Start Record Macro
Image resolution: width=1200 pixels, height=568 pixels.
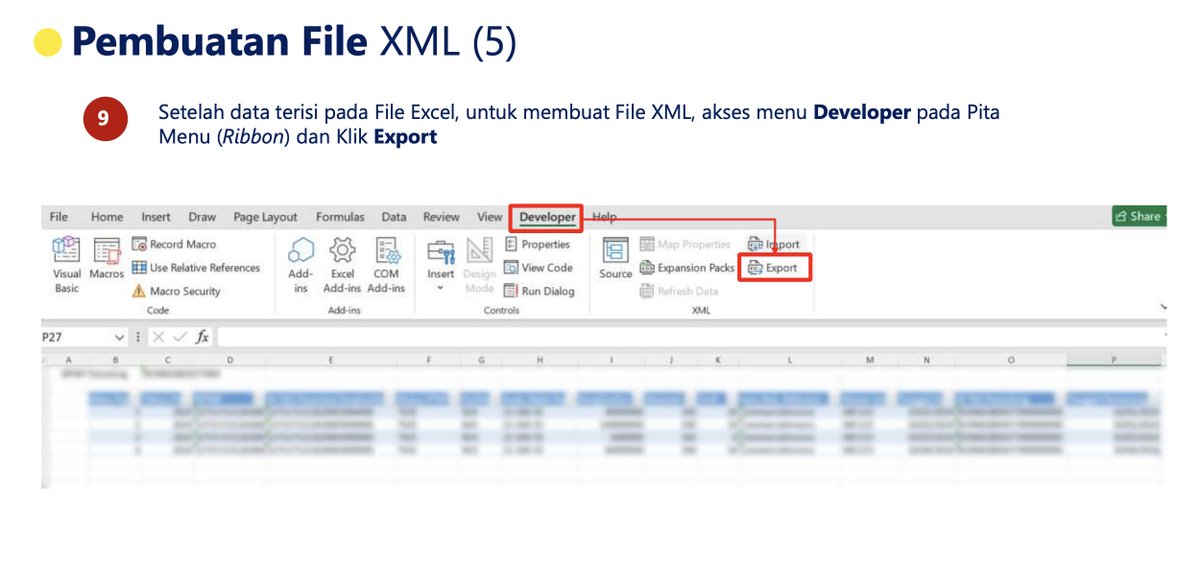point(174,244)
